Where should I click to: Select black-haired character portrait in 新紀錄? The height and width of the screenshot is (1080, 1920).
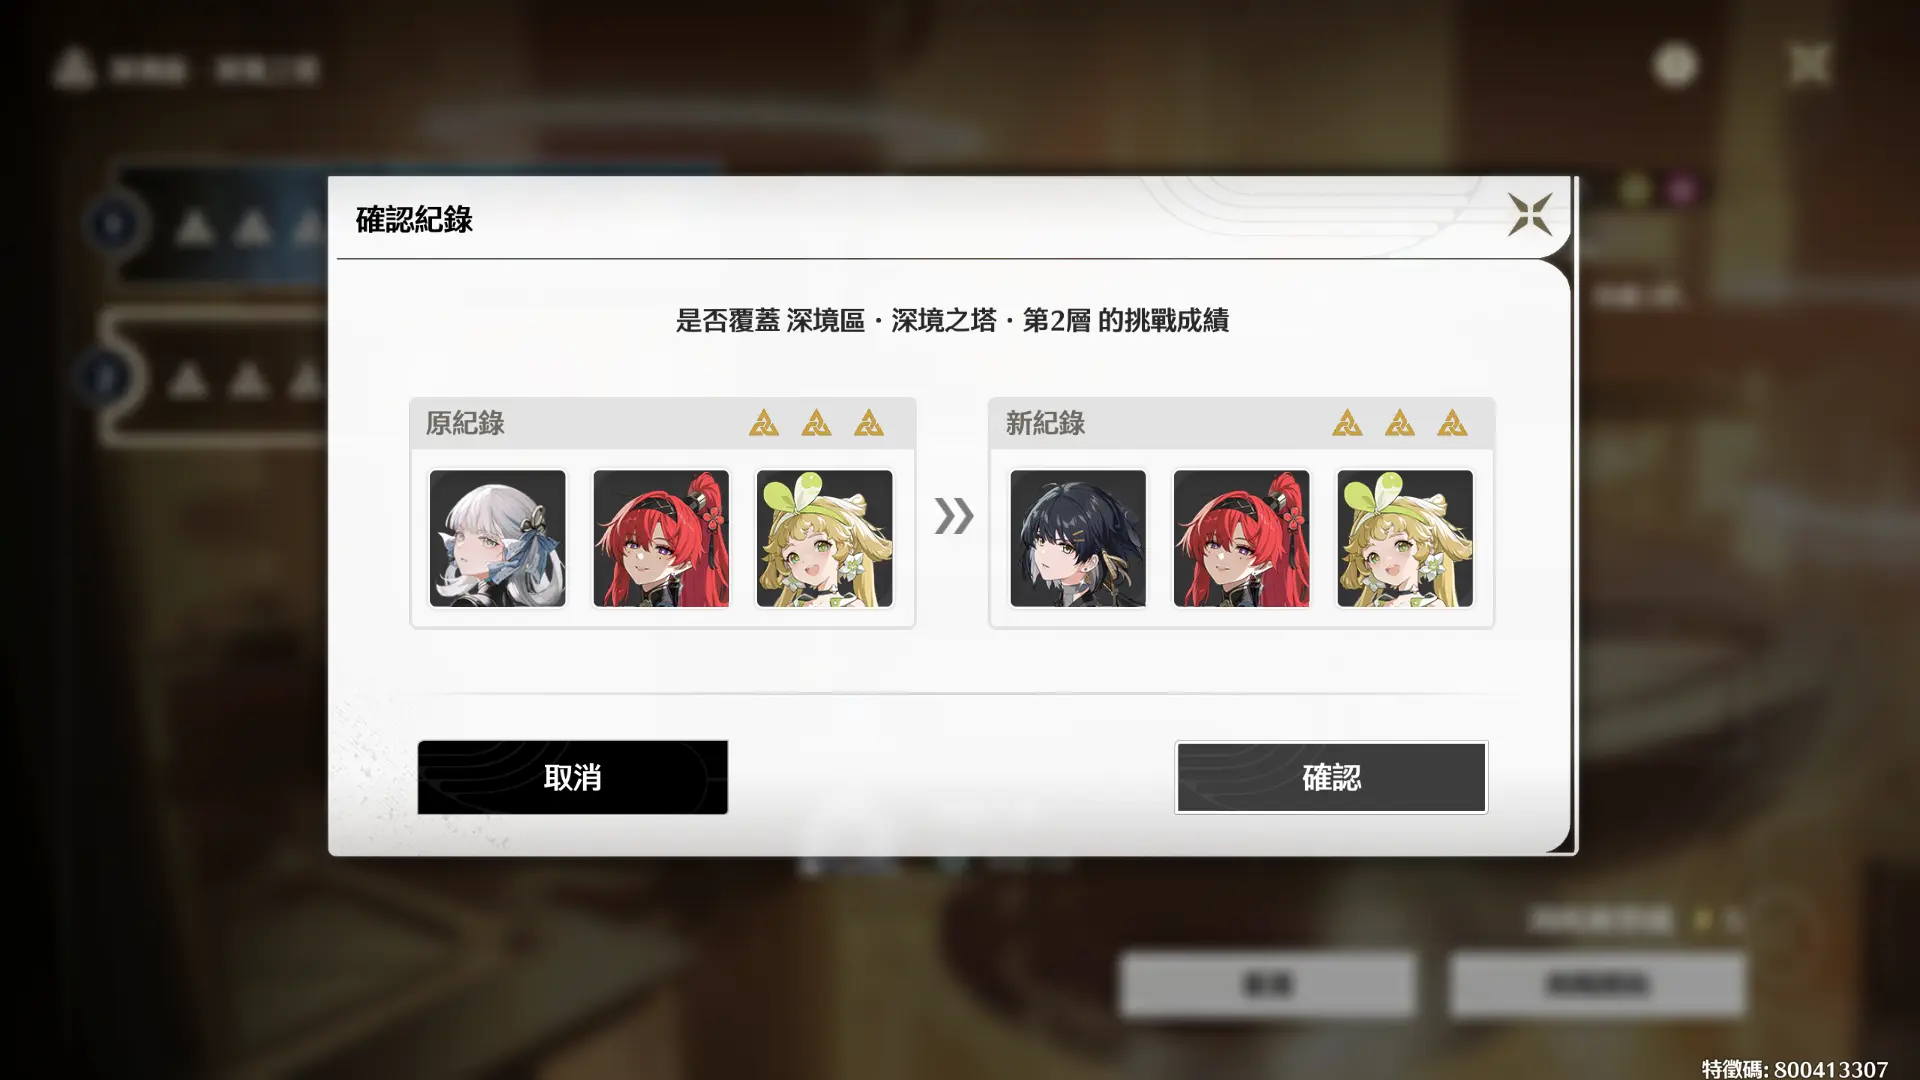point(1078,539)
